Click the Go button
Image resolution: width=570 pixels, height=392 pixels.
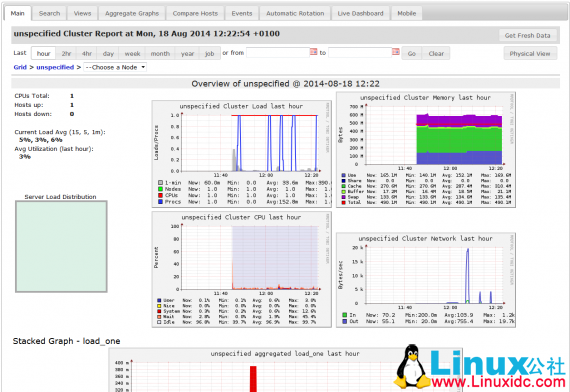click(412, 53)
